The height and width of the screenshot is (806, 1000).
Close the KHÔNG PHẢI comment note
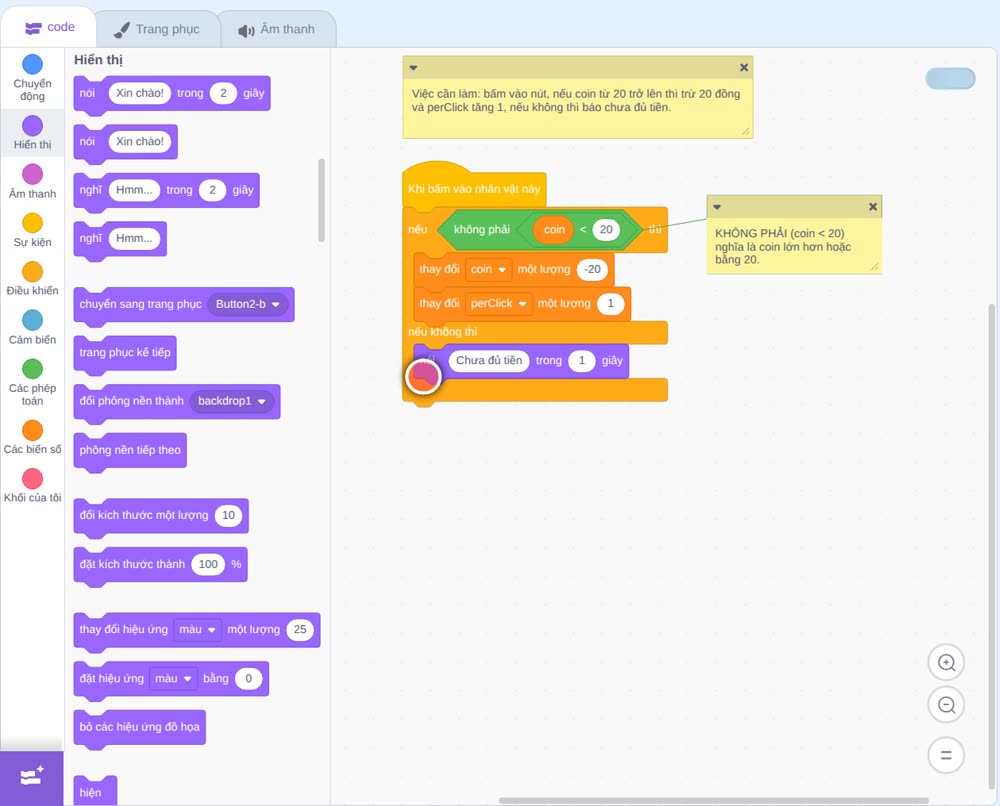pyautogui.click(x=873, y=207)
